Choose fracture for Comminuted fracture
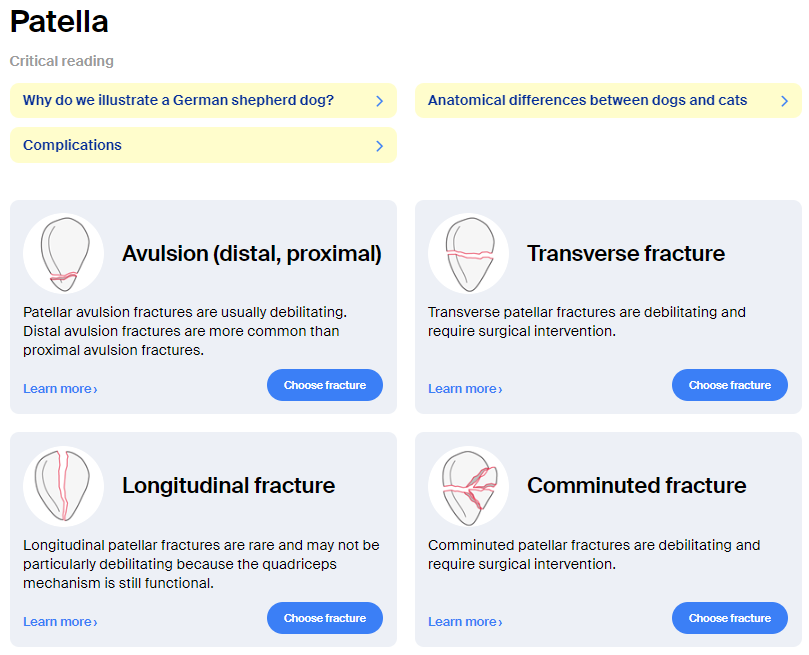The height and width of the screenshot is (655, 809). point(730,618)
